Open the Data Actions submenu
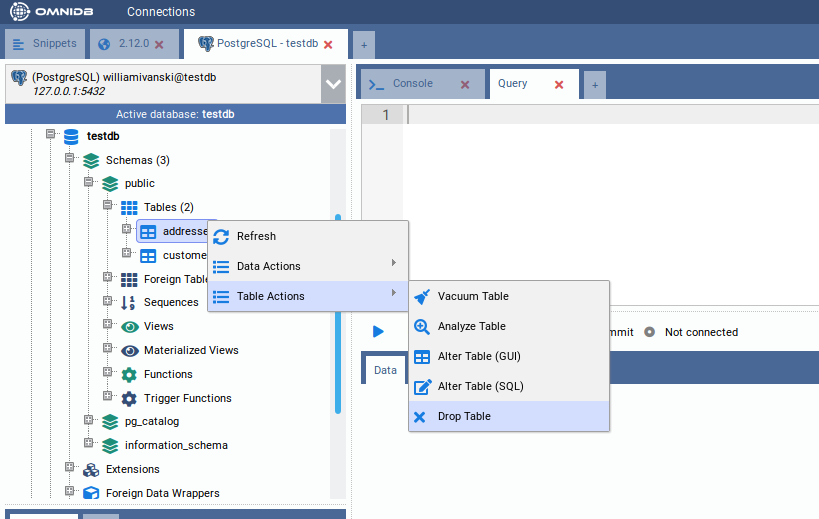The image size is (819, 519). [308, 266]
